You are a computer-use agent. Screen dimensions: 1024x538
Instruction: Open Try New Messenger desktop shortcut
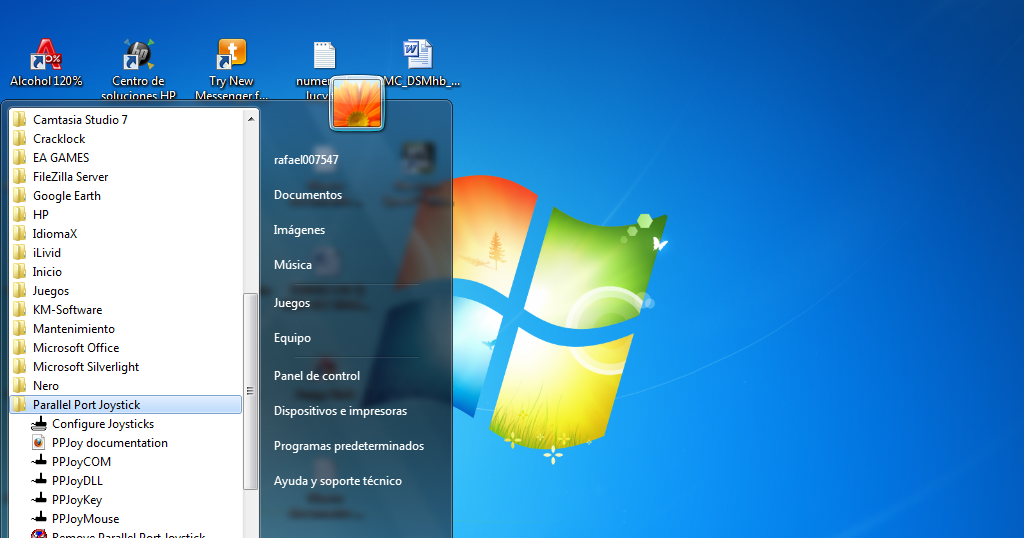click(231, 68)
